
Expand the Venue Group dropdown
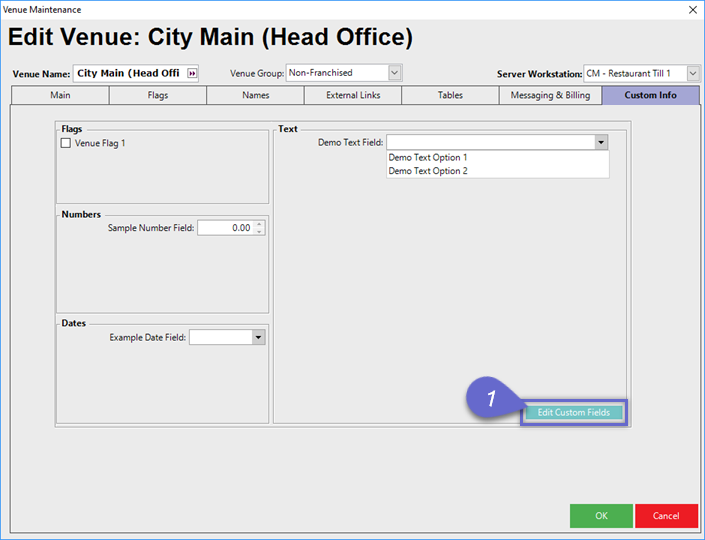[394, 73]
